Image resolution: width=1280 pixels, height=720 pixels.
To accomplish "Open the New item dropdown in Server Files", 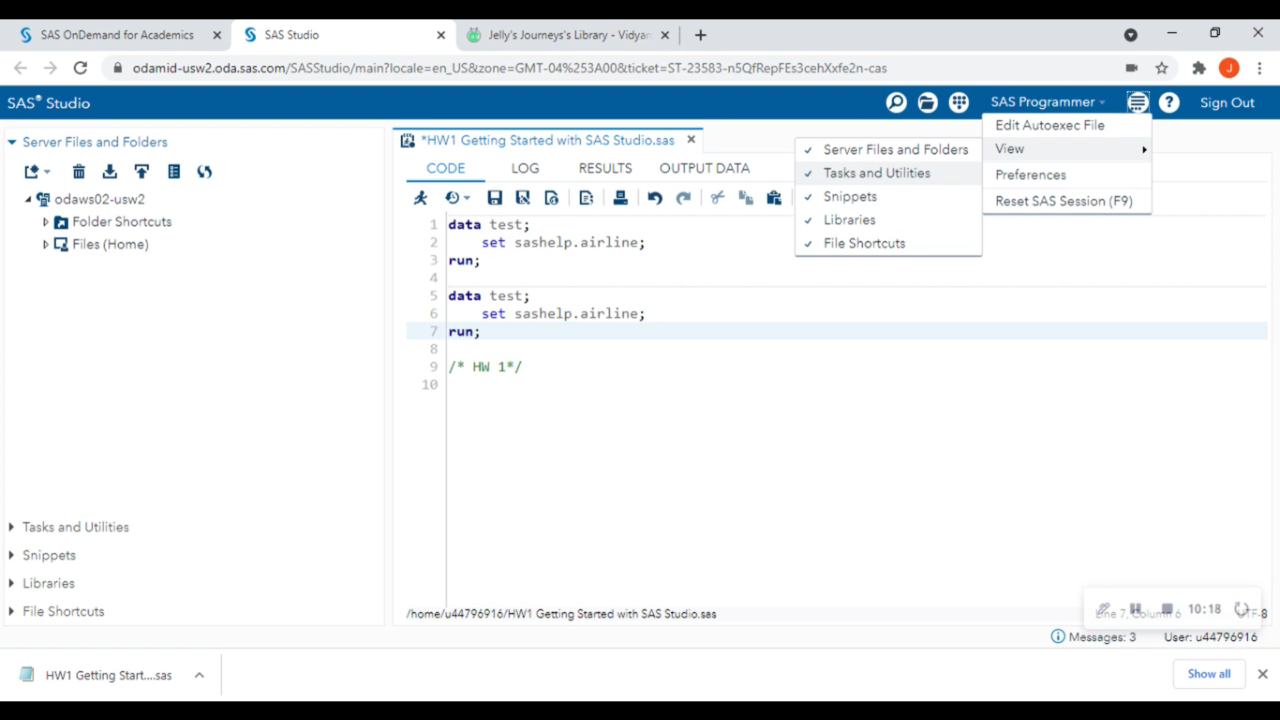I will click(38, 172).
